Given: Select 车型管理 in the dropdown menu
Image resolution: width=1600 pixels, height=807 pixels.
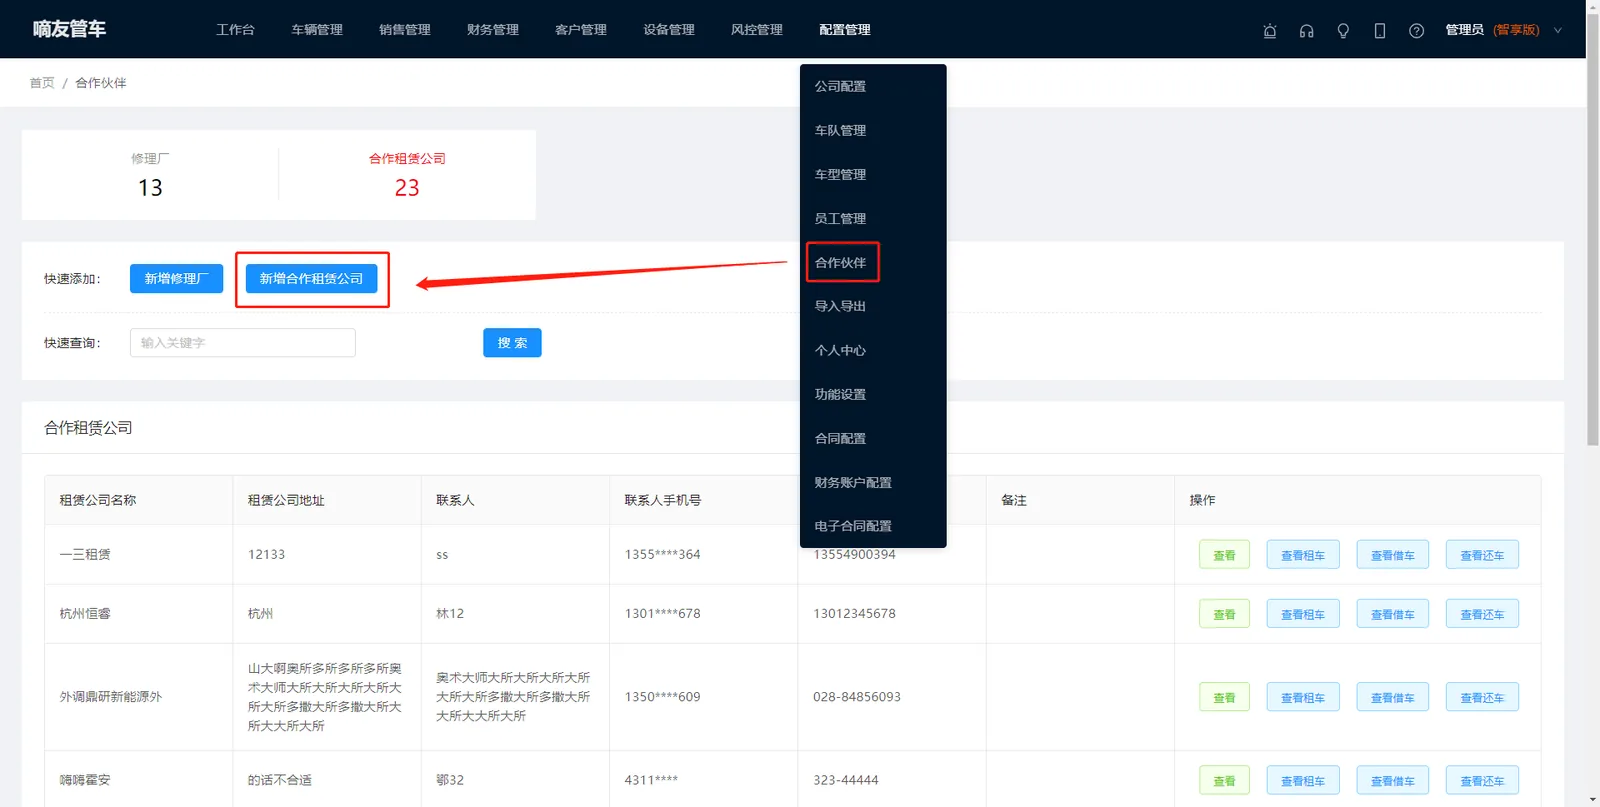Looking at the screenshot, I should [x=873, y=174].
